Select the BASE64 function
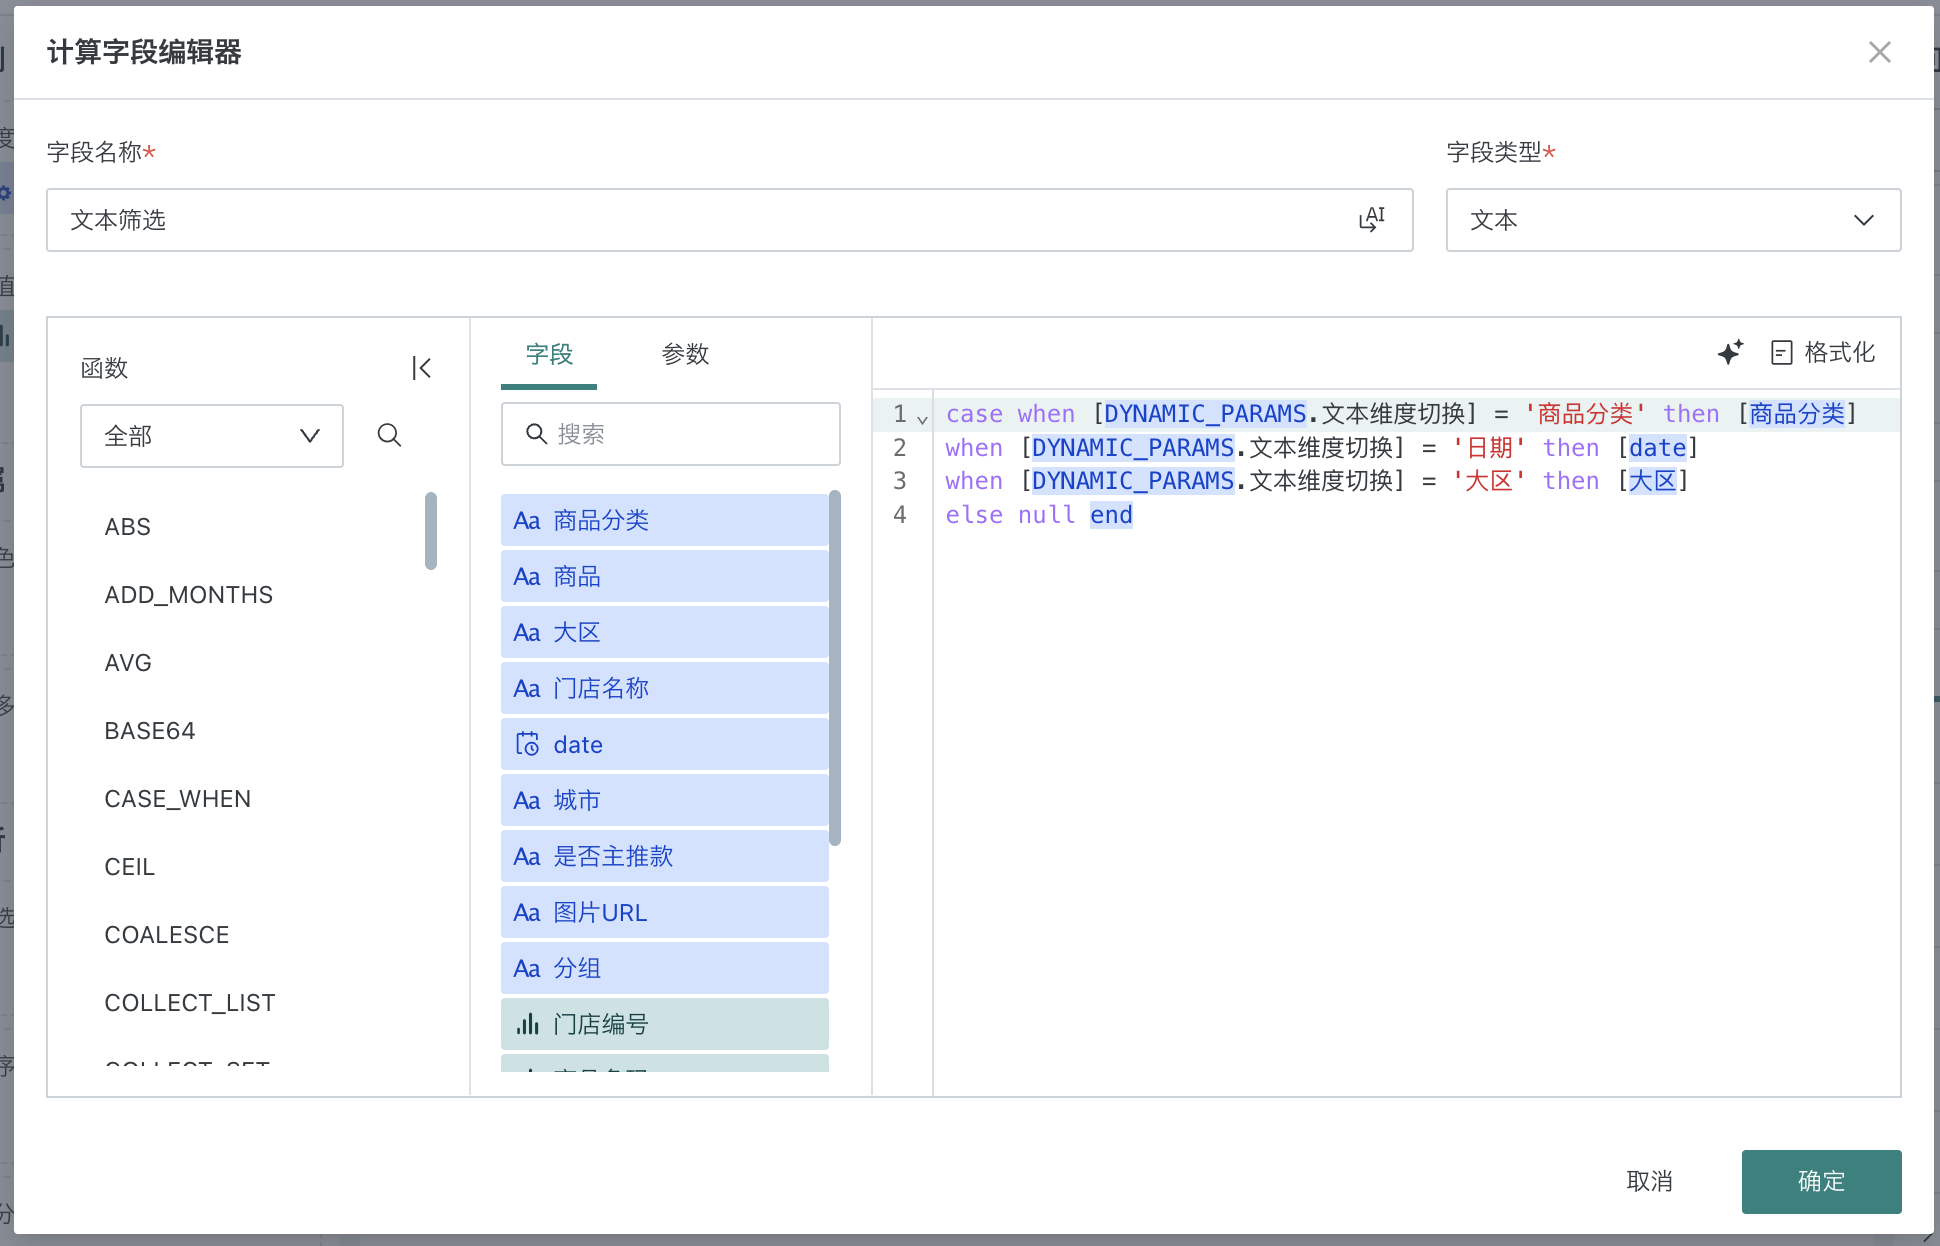Screen dimensions: 1940x1246 click(x=150, y=731)
